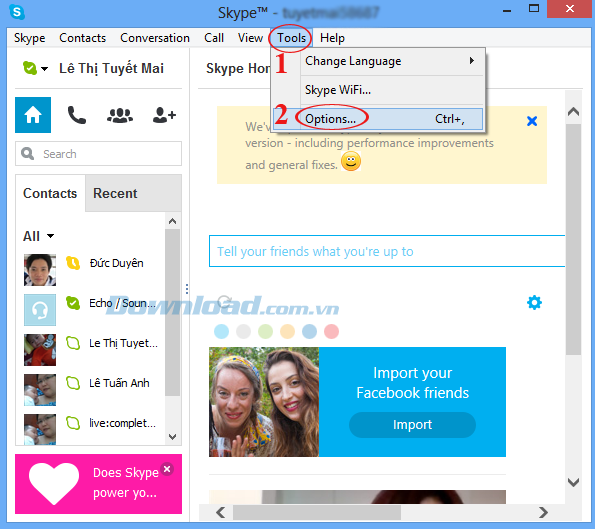Click the mood message input box

click(387, 251)
